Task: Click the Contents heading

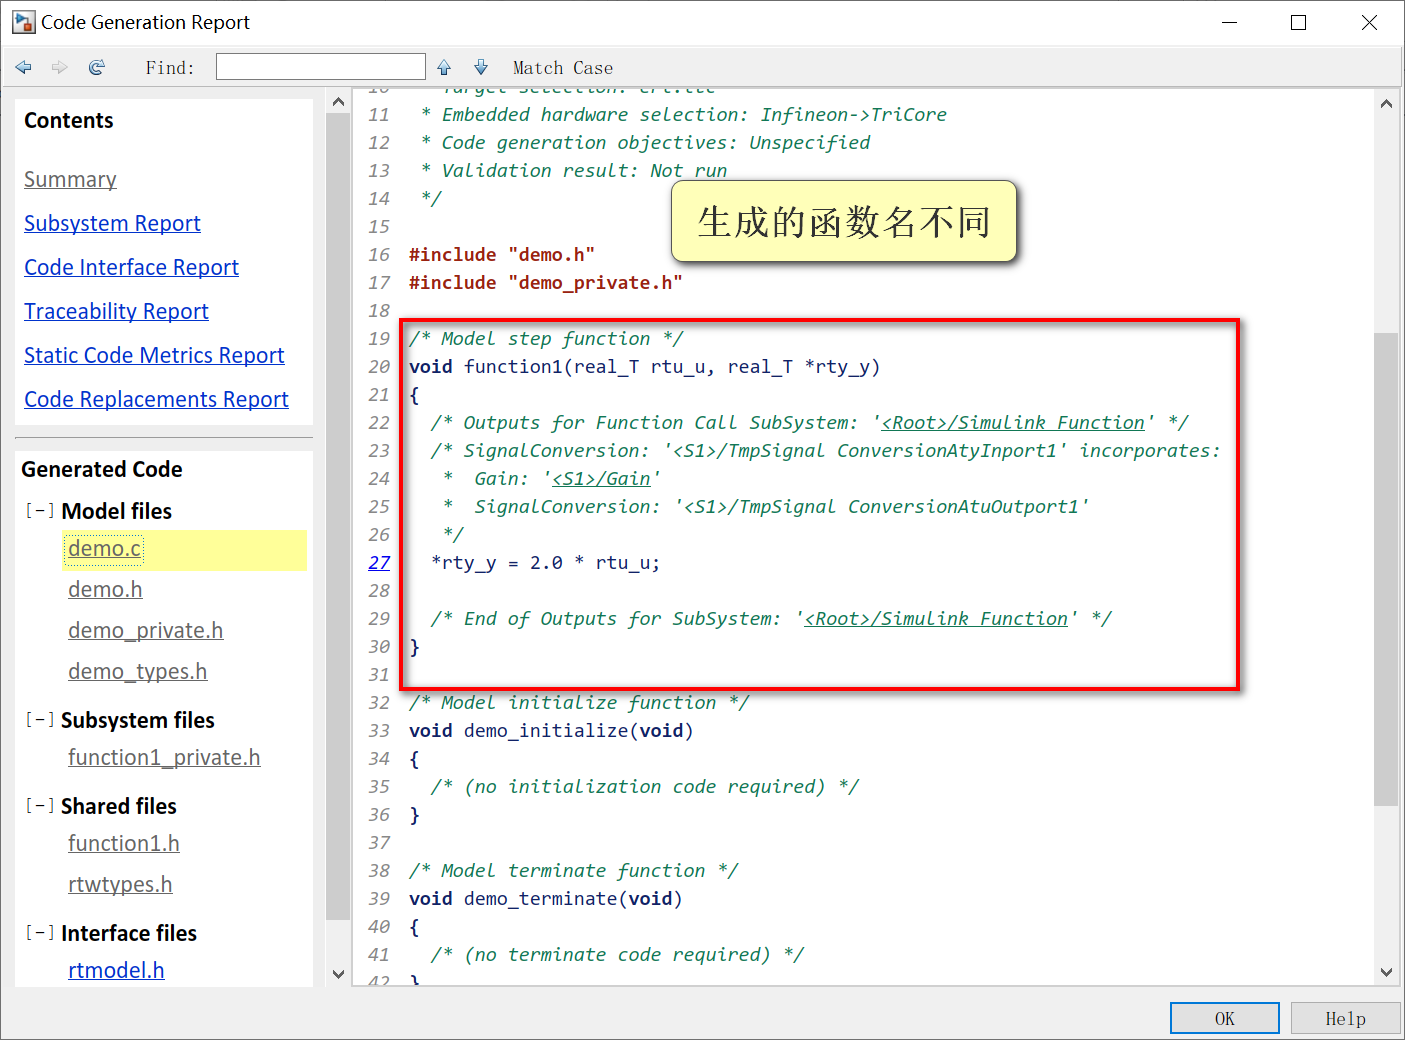Action: (x=69, y=120)
